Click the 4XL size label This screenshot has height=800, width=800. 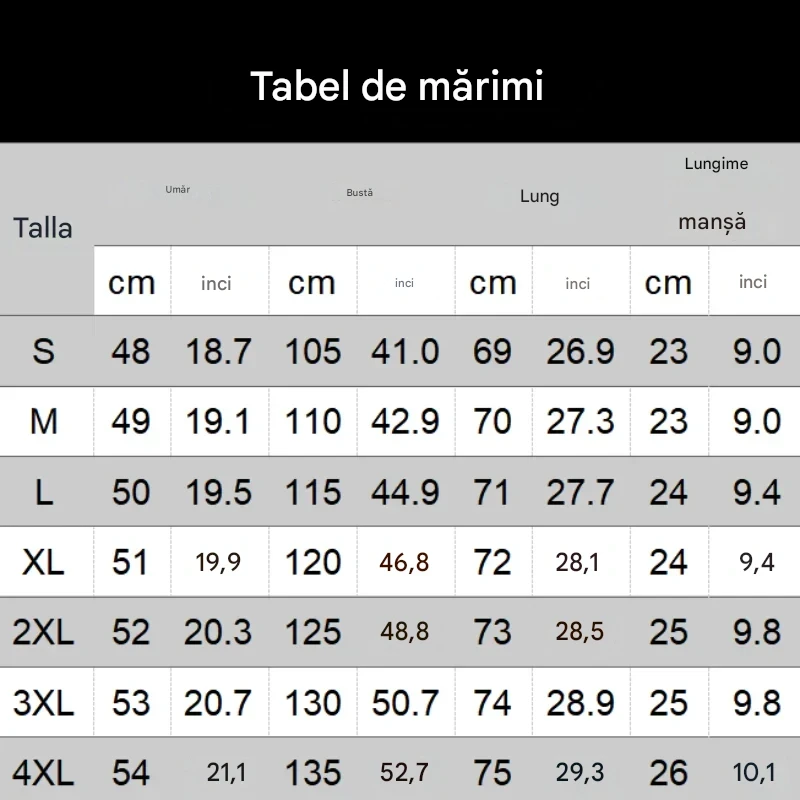(43, 772)
